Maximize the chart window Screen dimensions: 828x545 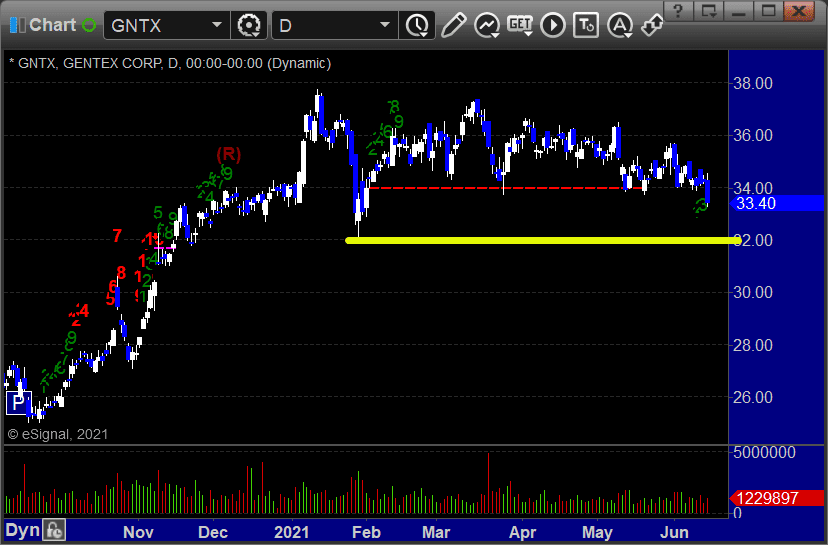[769, 10]
